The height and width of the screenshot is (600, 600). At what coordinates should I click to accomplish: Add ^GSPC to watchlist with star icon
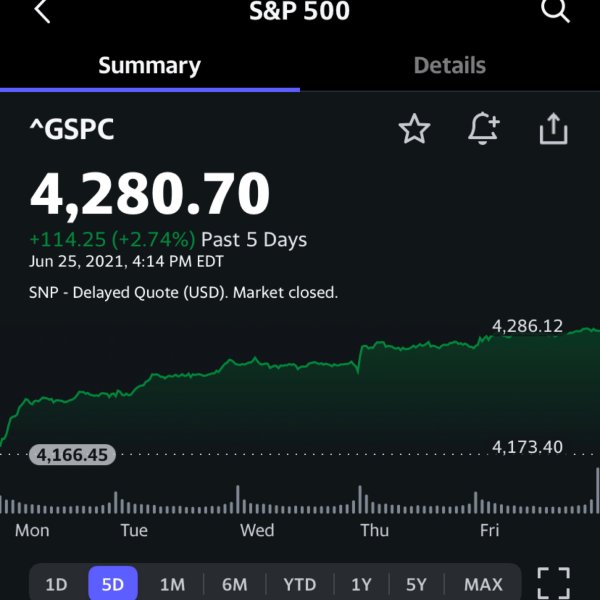(x=414, y=129)
